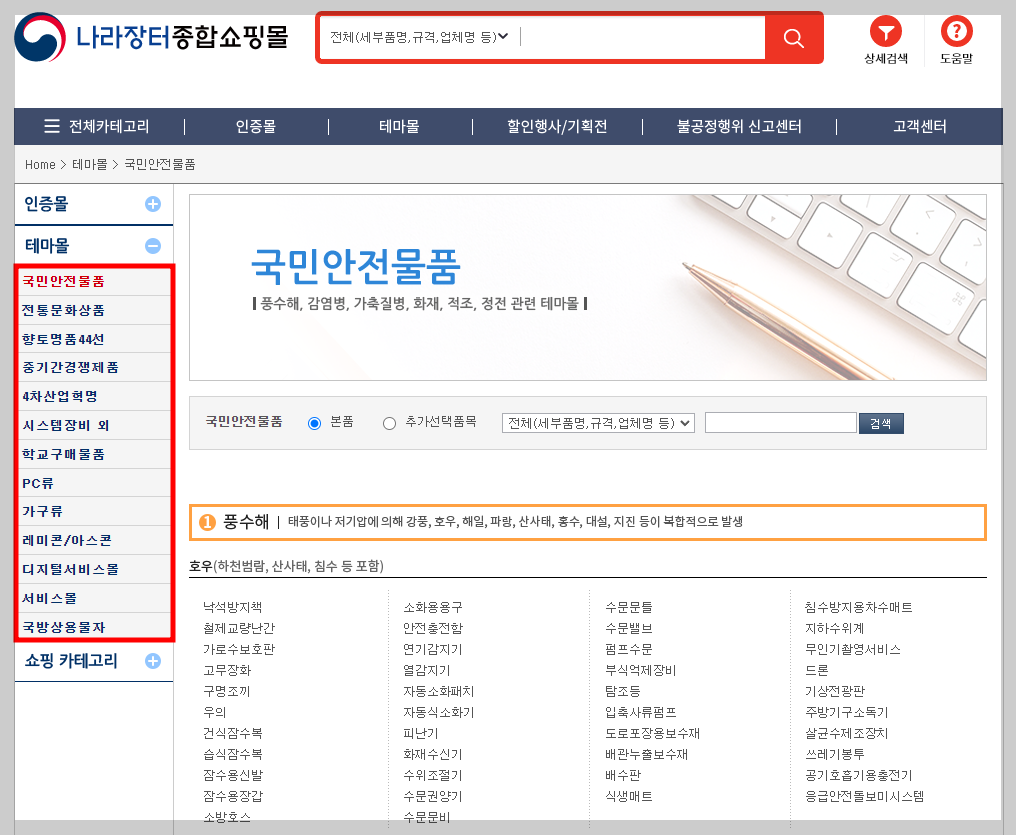Click the top search text field
This screenshot has width=1016, height=835.
641,38
